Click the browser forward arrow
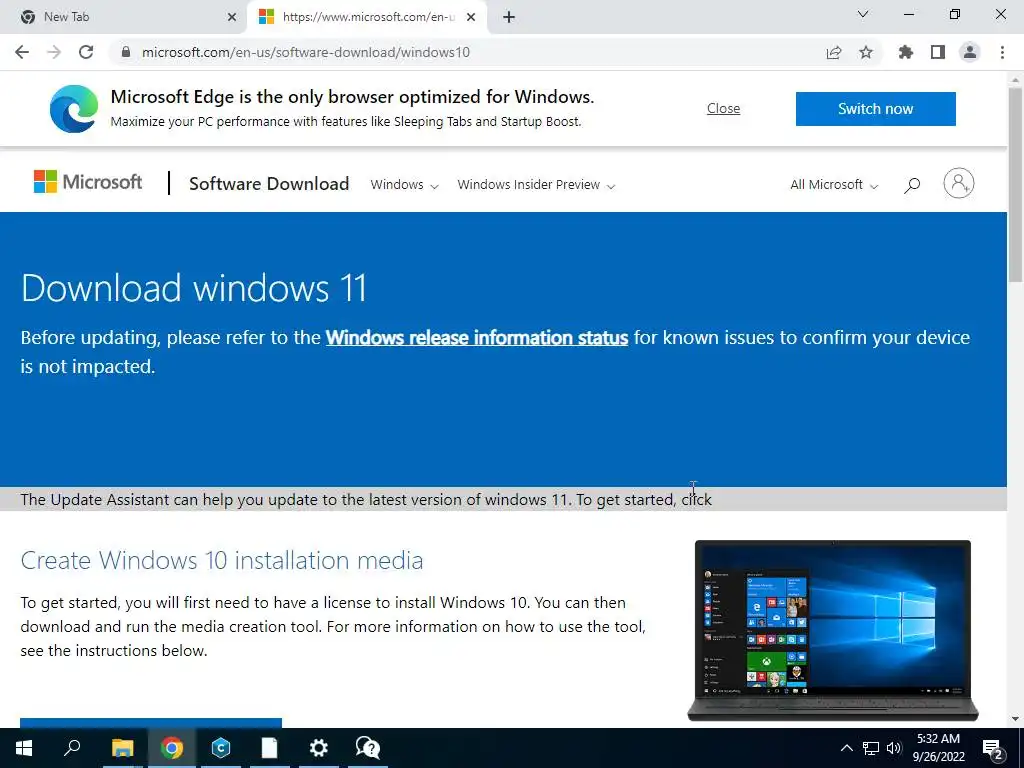 coord(54,52)
